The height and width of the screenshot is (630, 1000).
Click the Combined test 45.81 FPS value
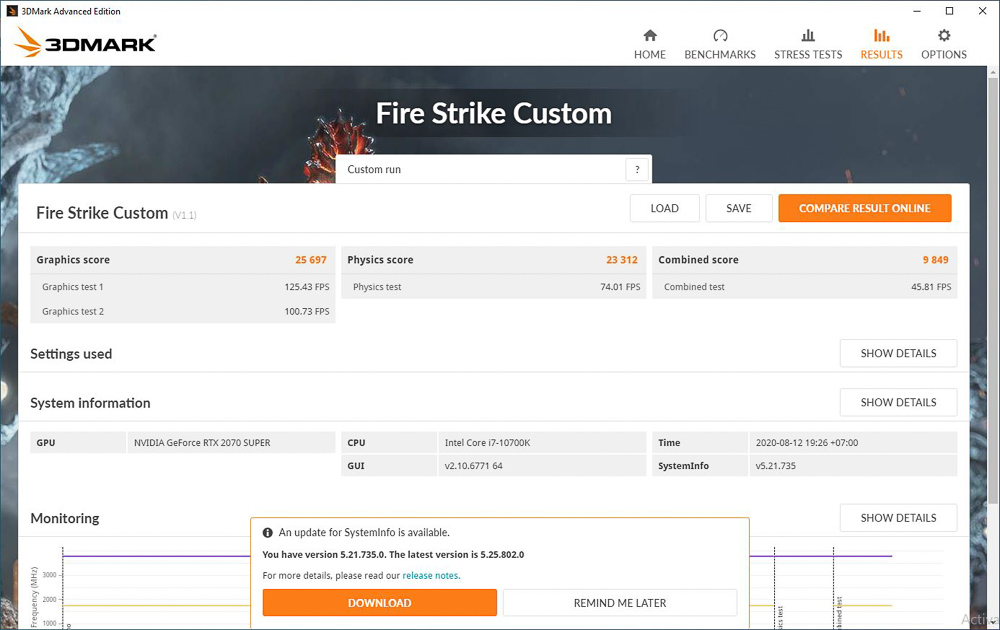point(931,287)
